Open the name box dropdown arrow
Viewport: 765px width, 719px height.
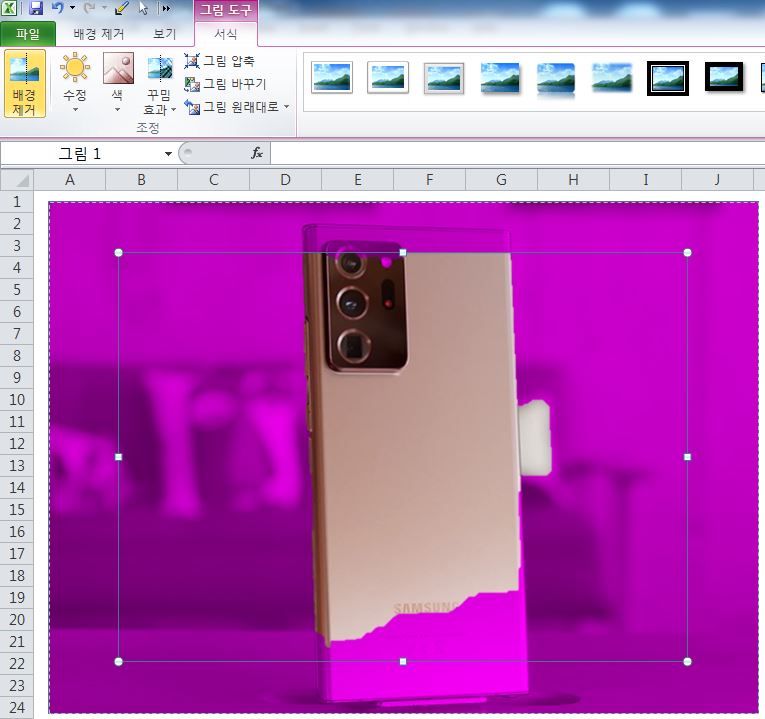(168, 154)
